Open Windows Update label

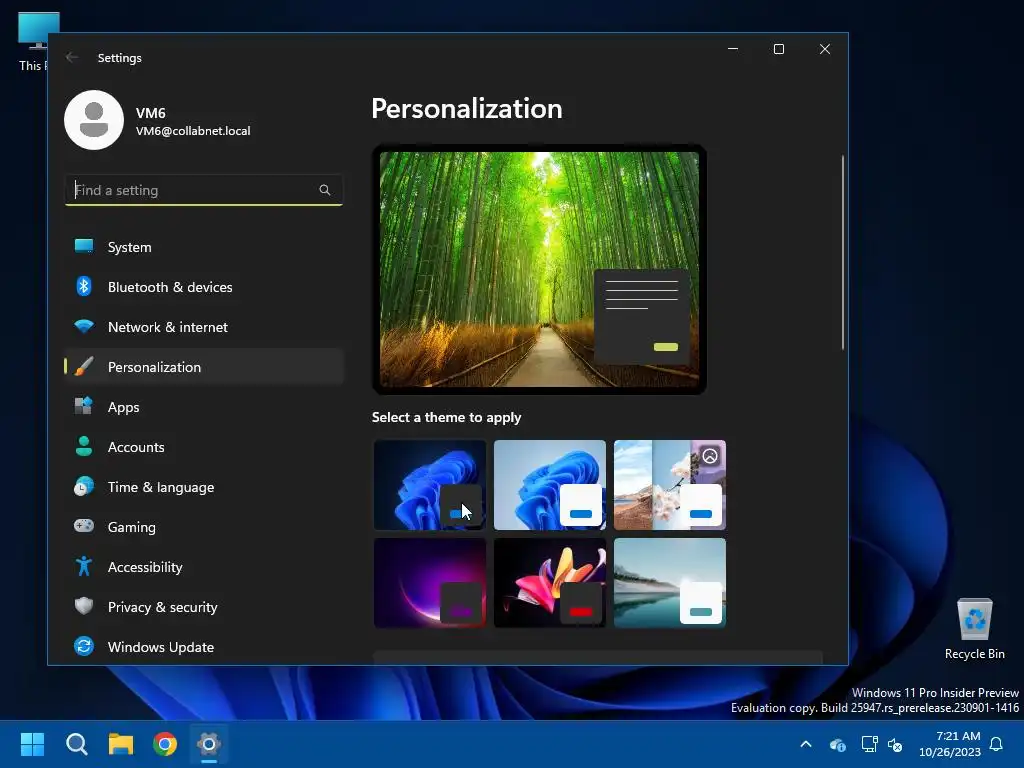coord(161,647)
